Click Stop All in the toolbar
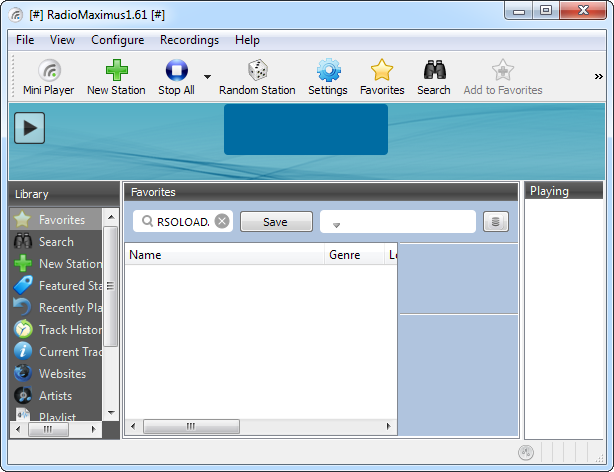This screenshot has height=472, width=614. coord(177,77)
